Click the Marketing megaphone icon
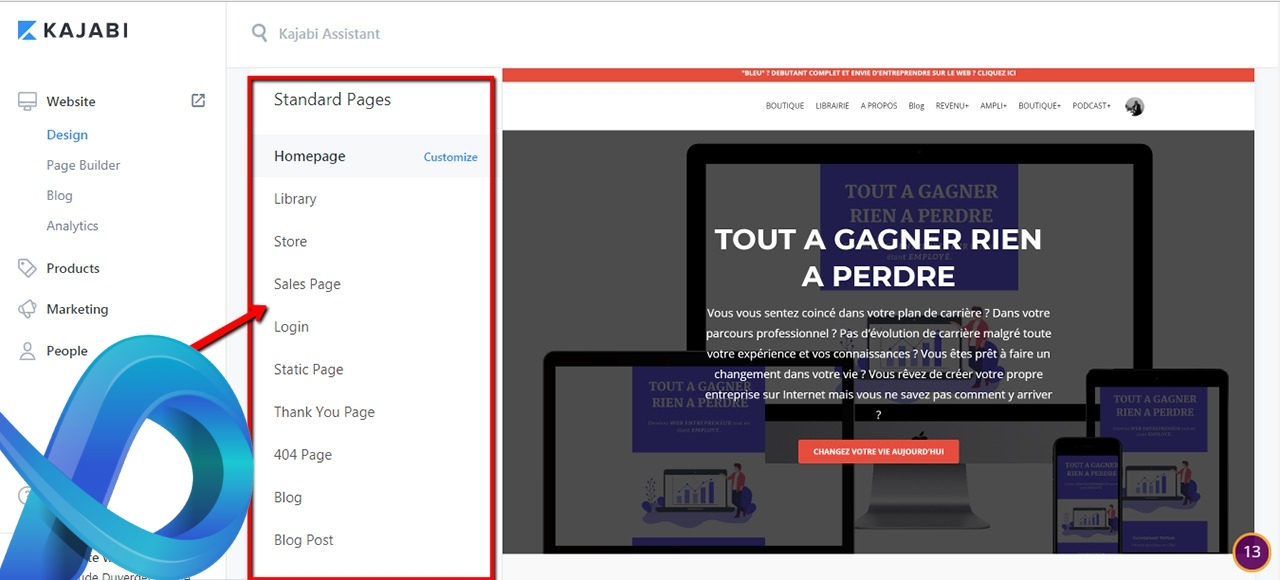 coord(27,309)
